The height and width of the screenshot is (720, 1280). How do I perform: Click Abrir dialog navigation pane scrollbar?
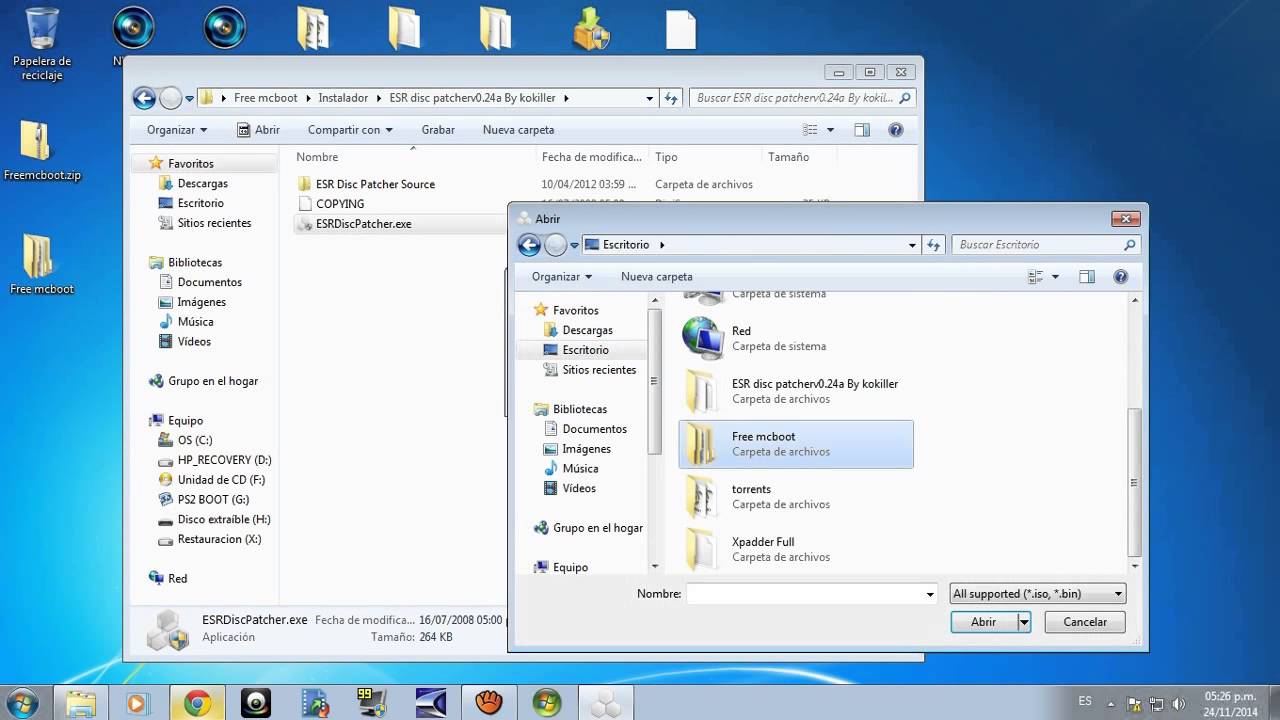(x=654, y=380)
